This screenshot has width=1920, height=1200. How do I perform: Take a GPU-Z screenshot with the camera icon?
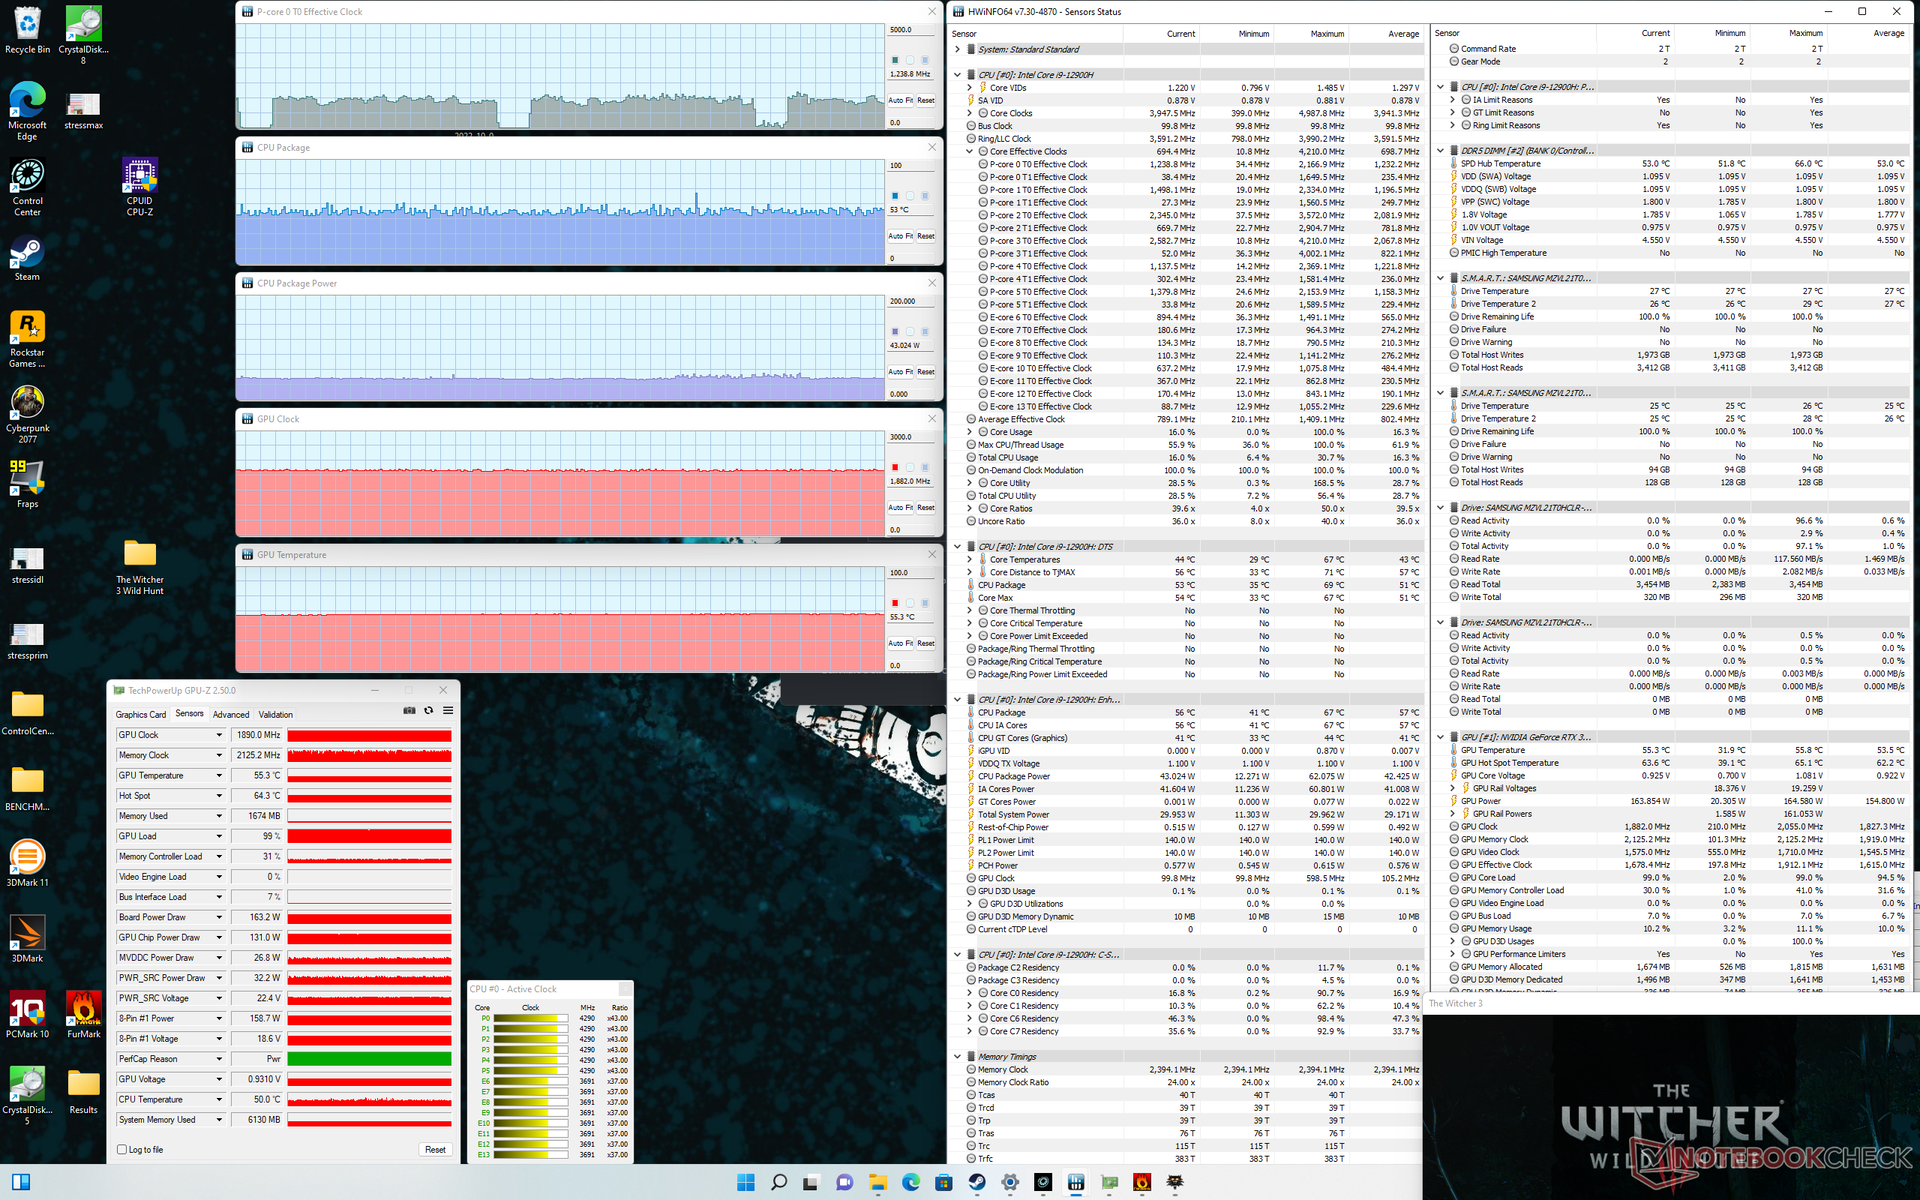409,710
